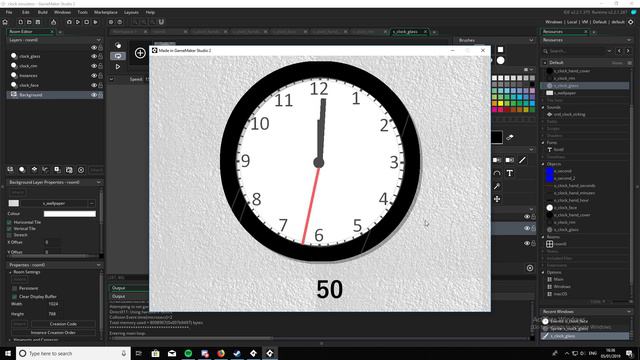Click the animation play triangle icon

coord(118,67)
